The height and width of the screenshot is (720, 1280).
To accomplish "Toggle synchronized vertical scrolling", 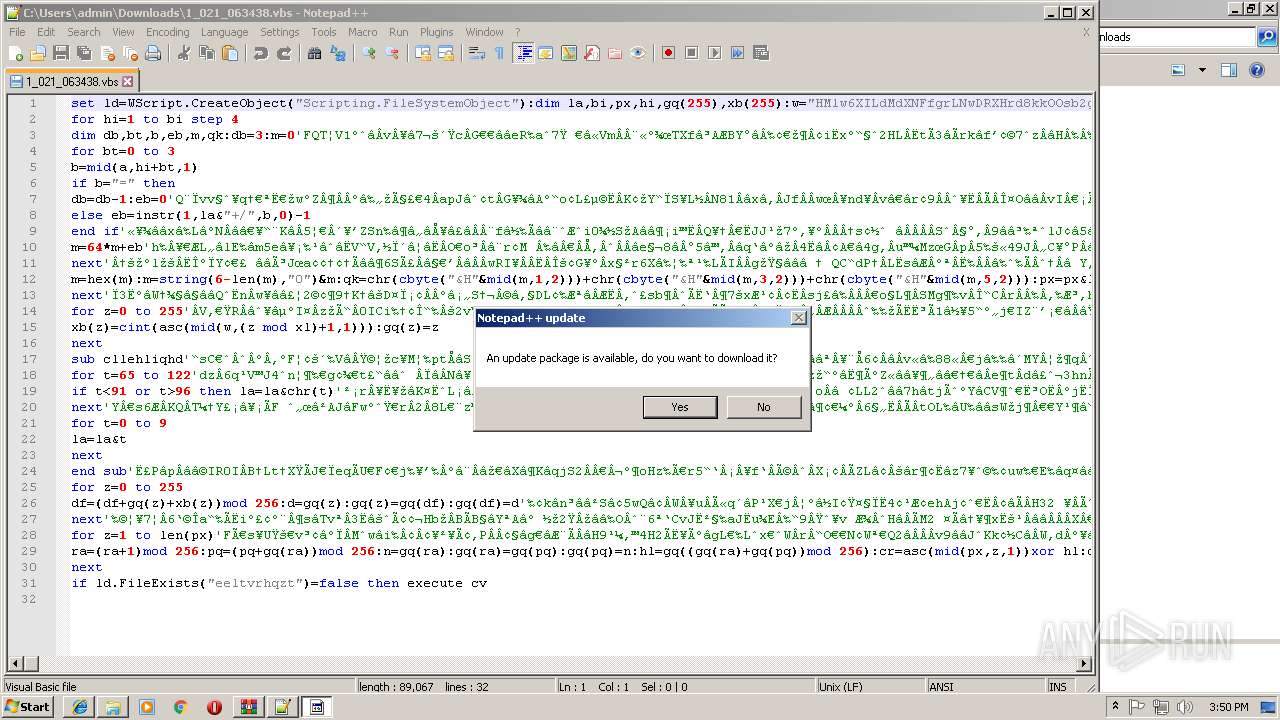I will (424, 53).
